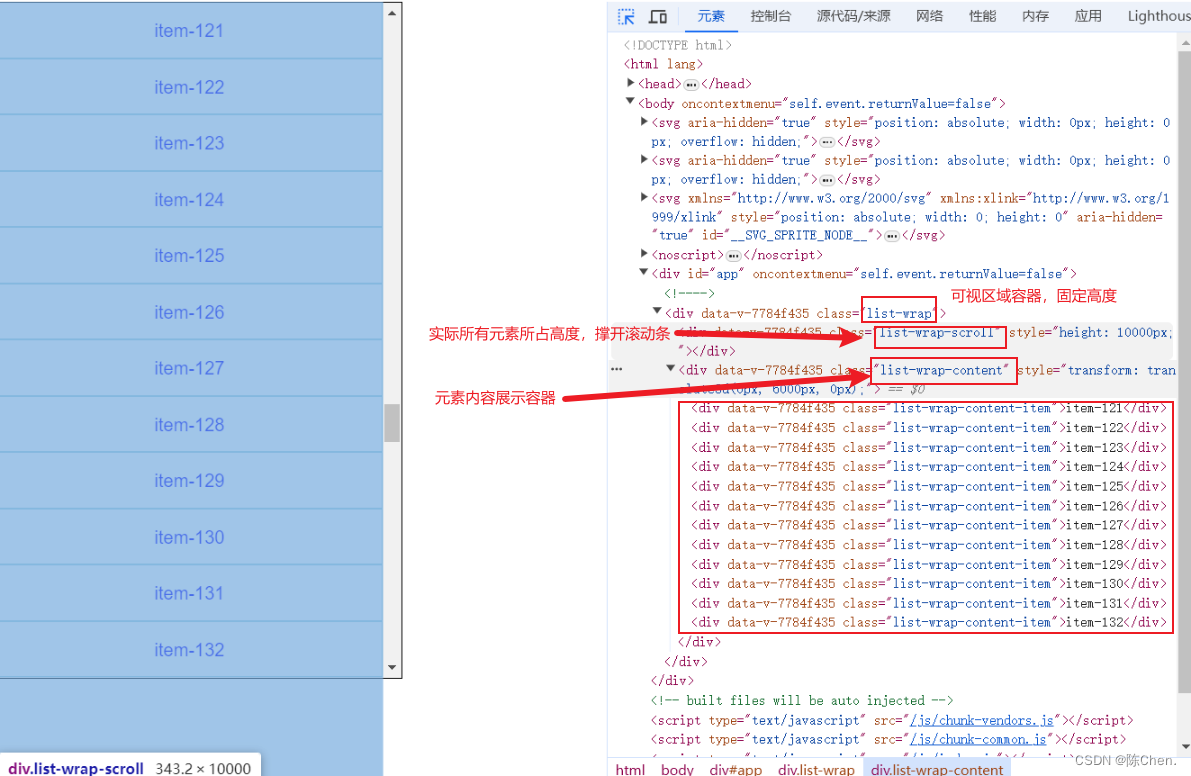Open the three-dot actions for selected node
The height and width of the screenshot is (776, 1191).
click(617, 370)
